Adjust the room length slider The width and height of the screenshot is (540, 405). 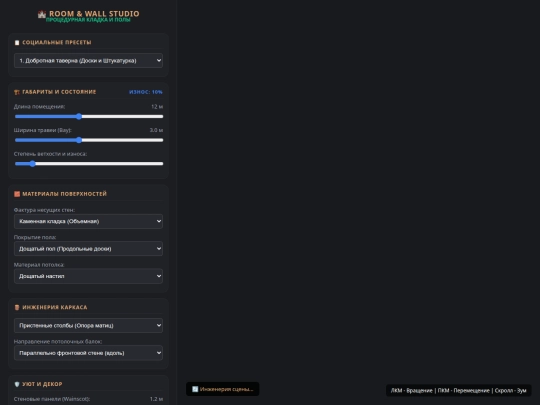(x=89, y=116)
